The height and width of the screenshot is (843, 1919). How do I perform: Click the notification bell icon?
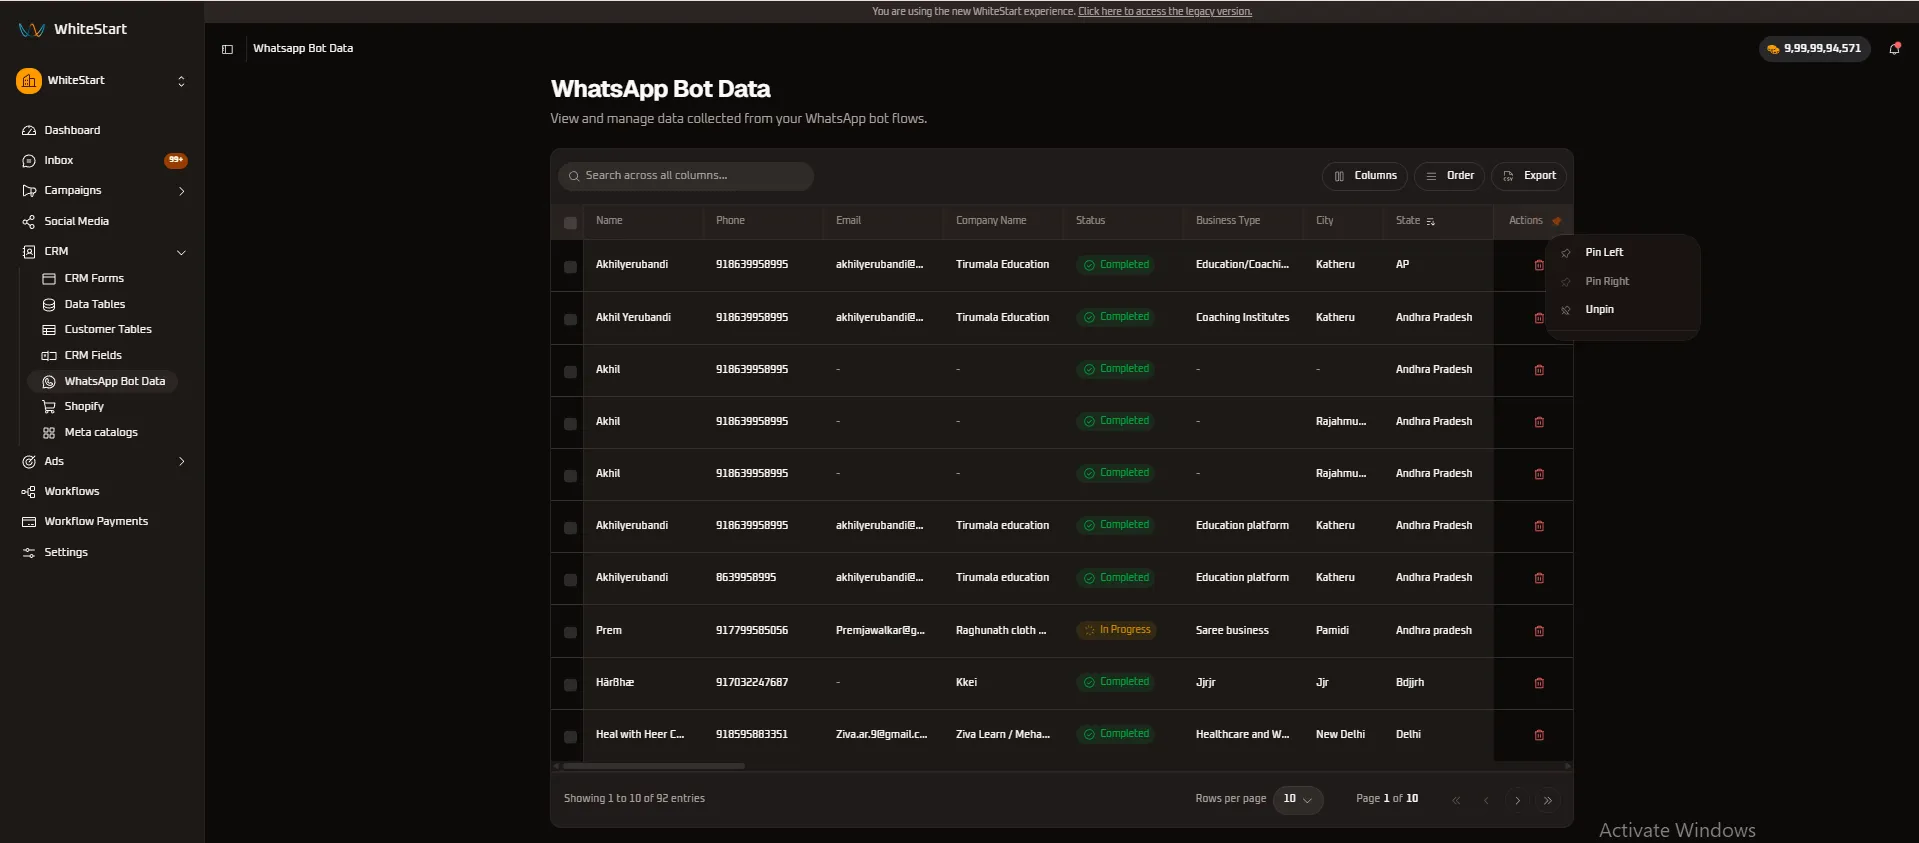1894,48
